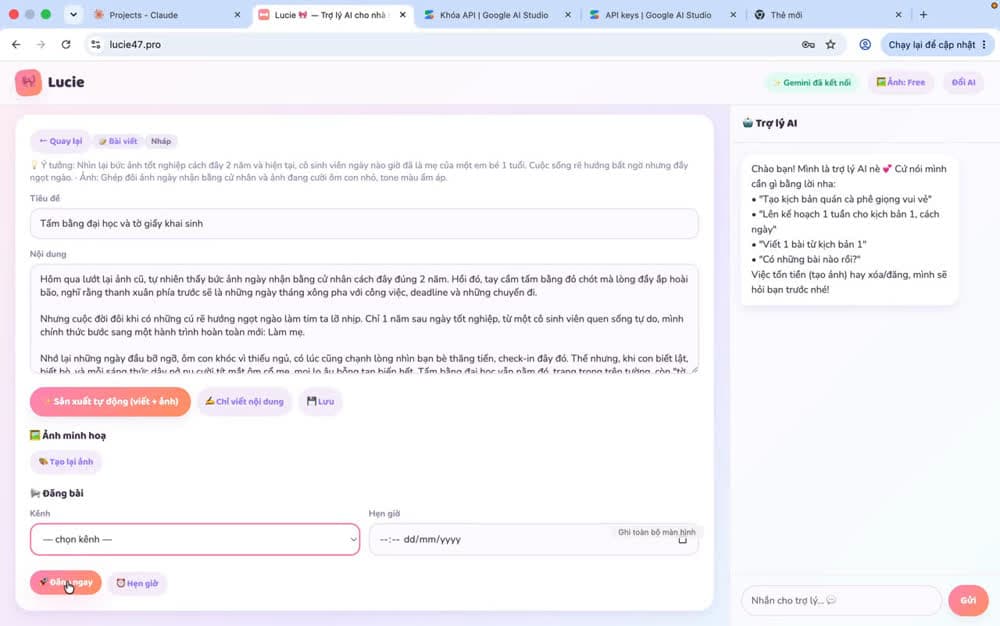The width and height of the screenshot is (1000, 626).
Task: Focus the 'Nhắn cho trợ lý' chat input
Action: [841, 601]
